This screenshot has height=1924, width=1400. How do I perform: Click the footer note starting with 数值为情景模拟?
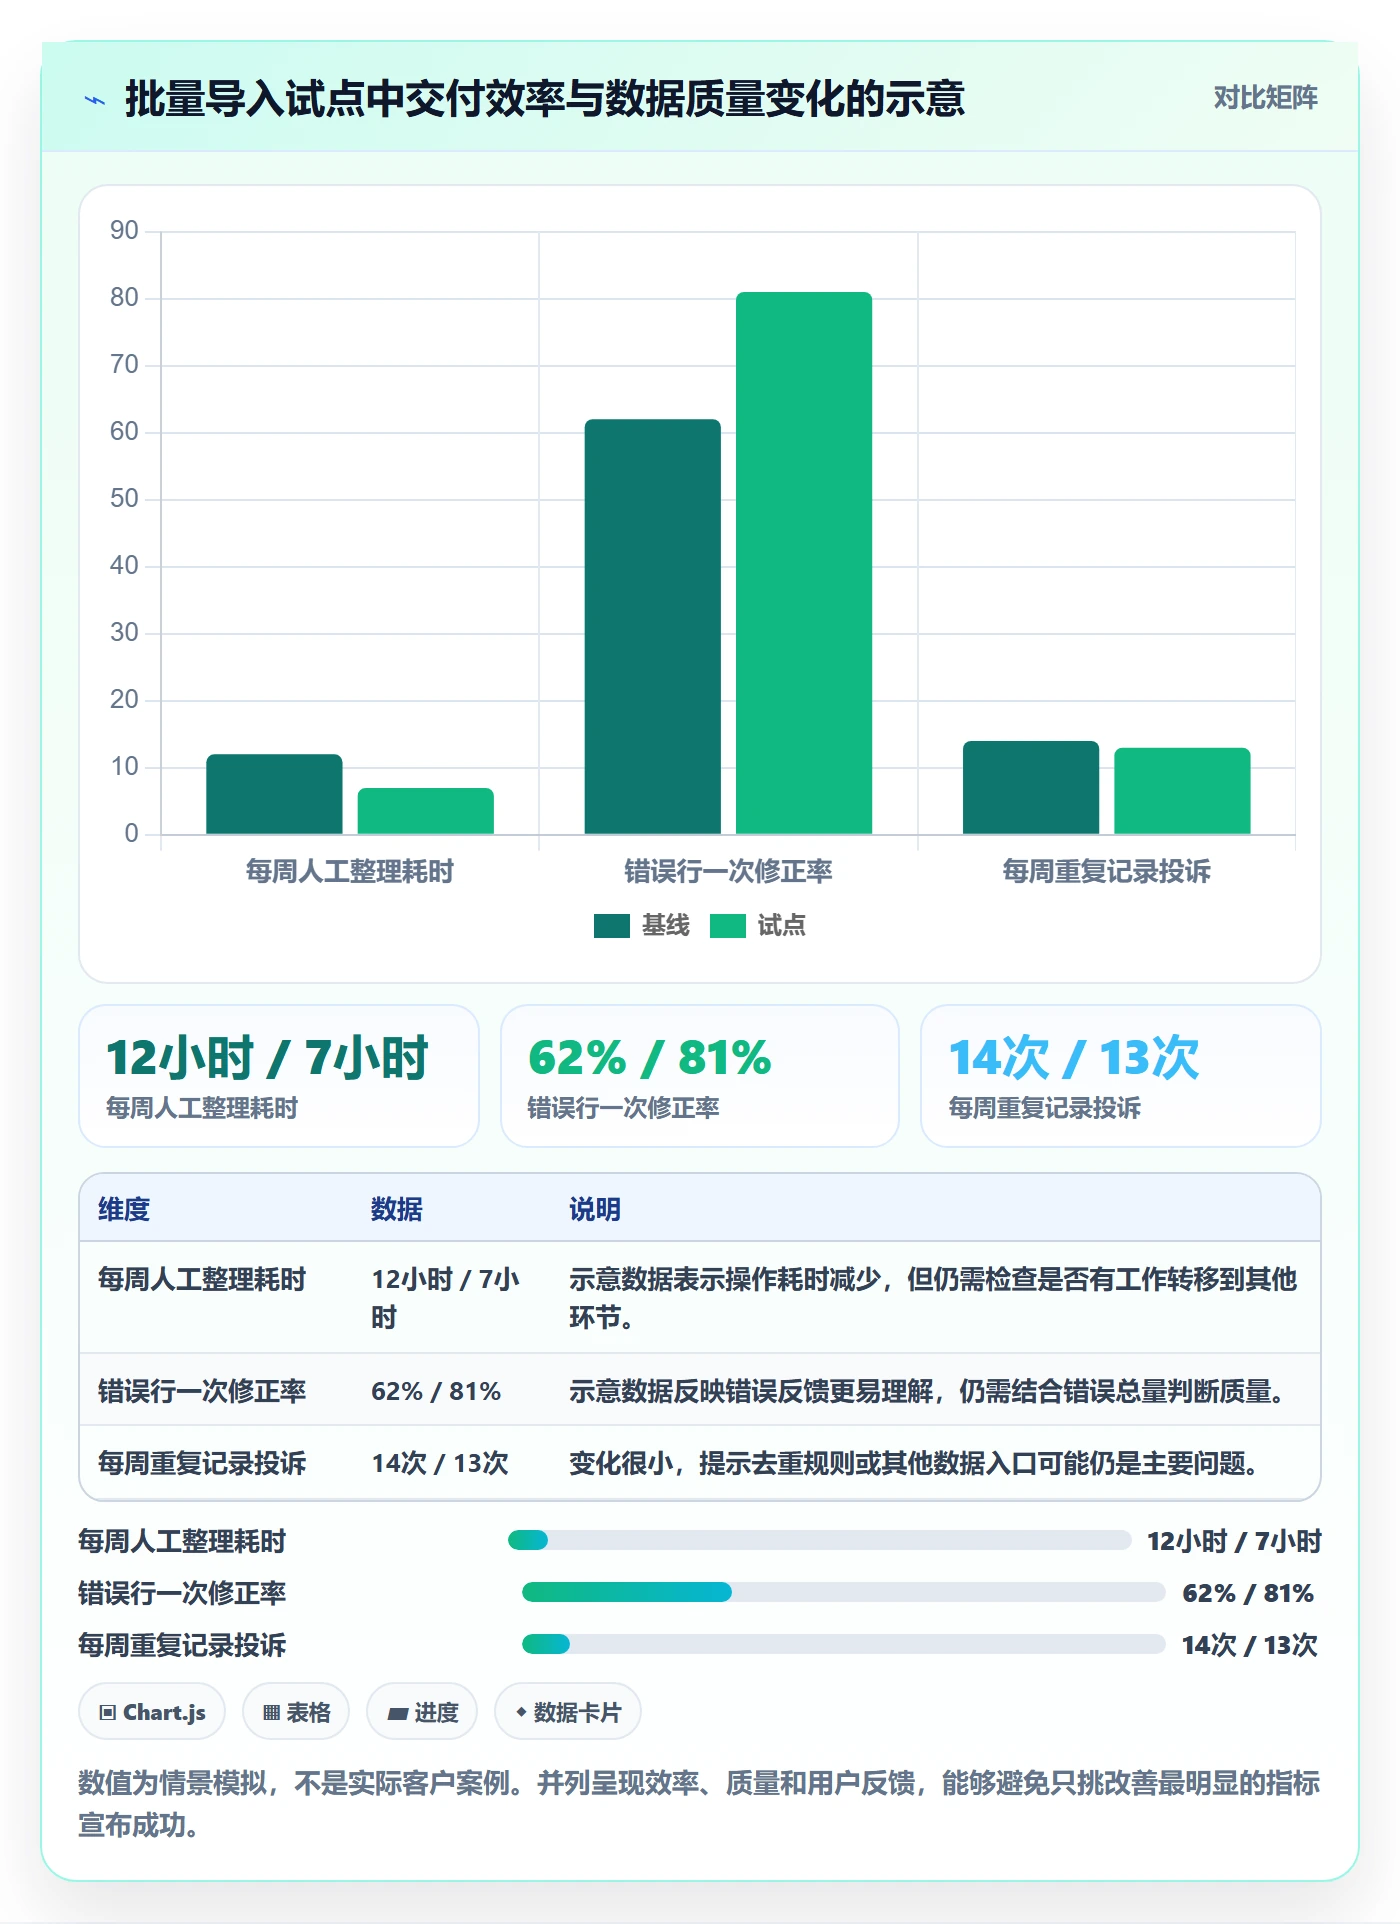pos(699,1803)
